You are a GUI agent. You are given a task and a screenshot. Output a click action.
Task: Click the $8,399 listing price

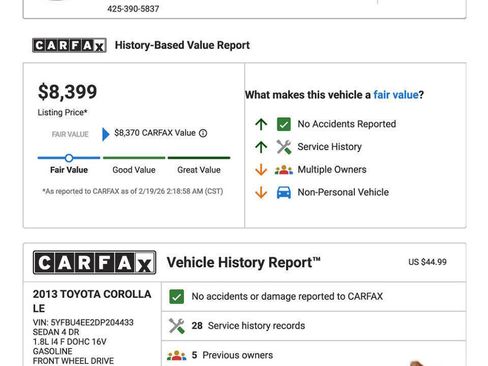[68, 92]
